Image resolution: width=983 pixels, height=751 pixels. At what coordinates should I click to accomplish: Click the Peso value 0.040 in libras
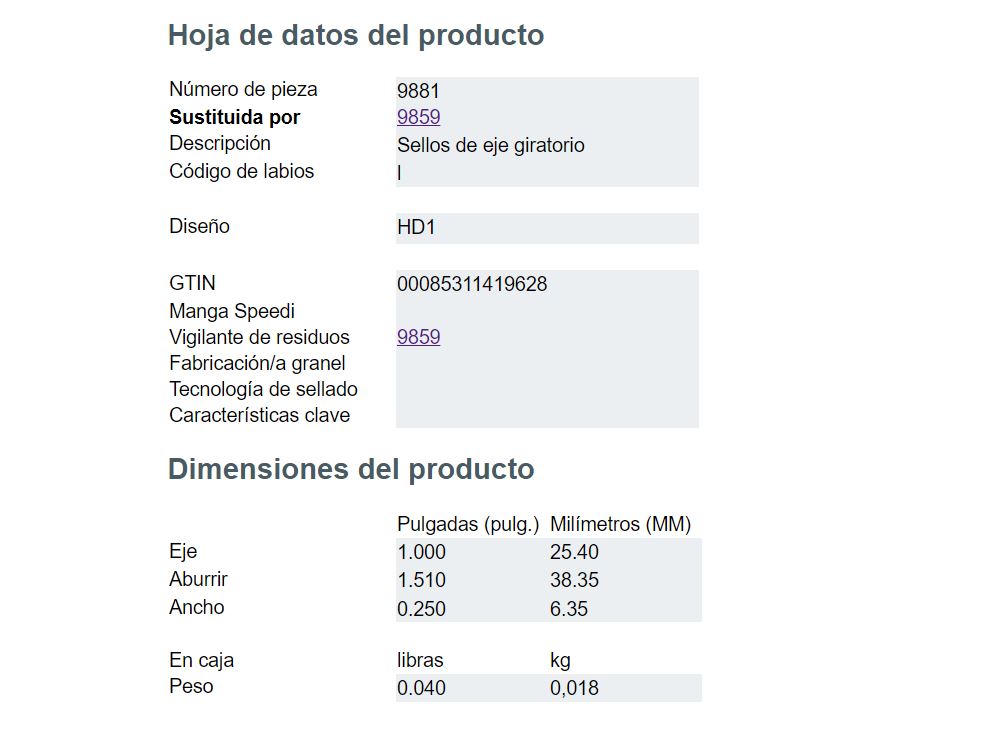[421, 688]
